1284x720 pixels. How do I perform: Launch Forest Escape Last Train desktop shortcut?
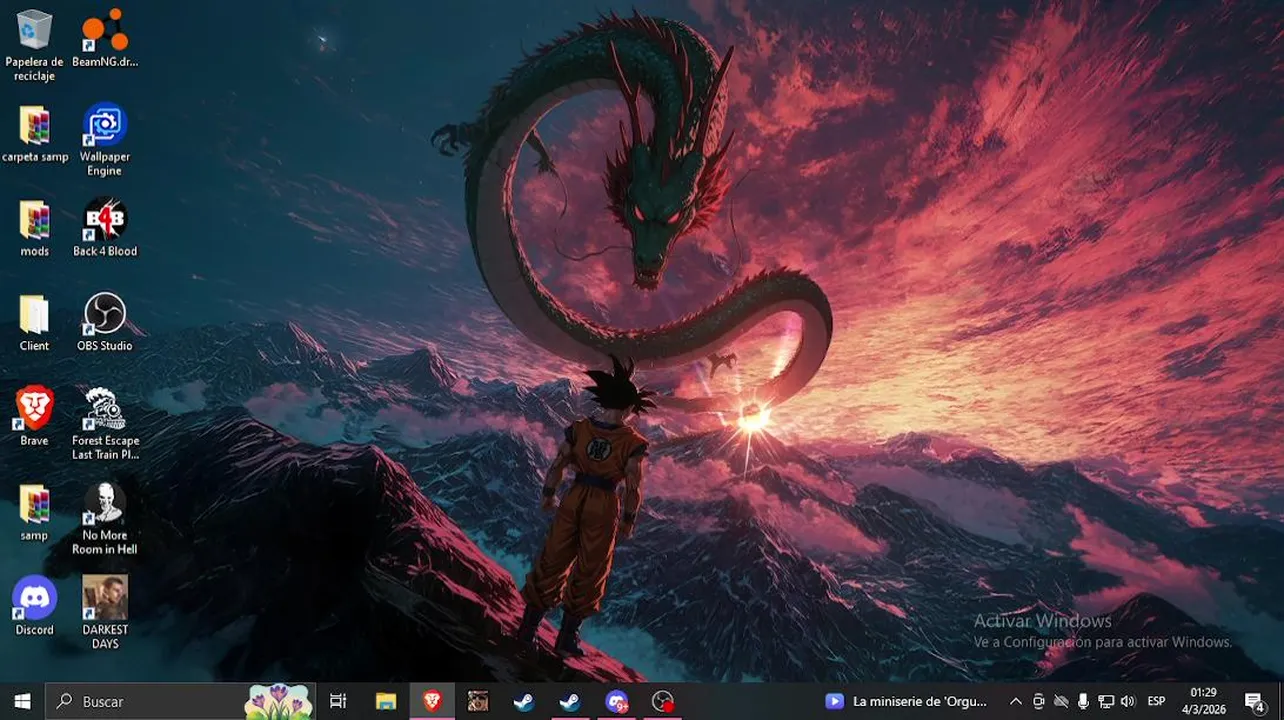pos(105,424)
